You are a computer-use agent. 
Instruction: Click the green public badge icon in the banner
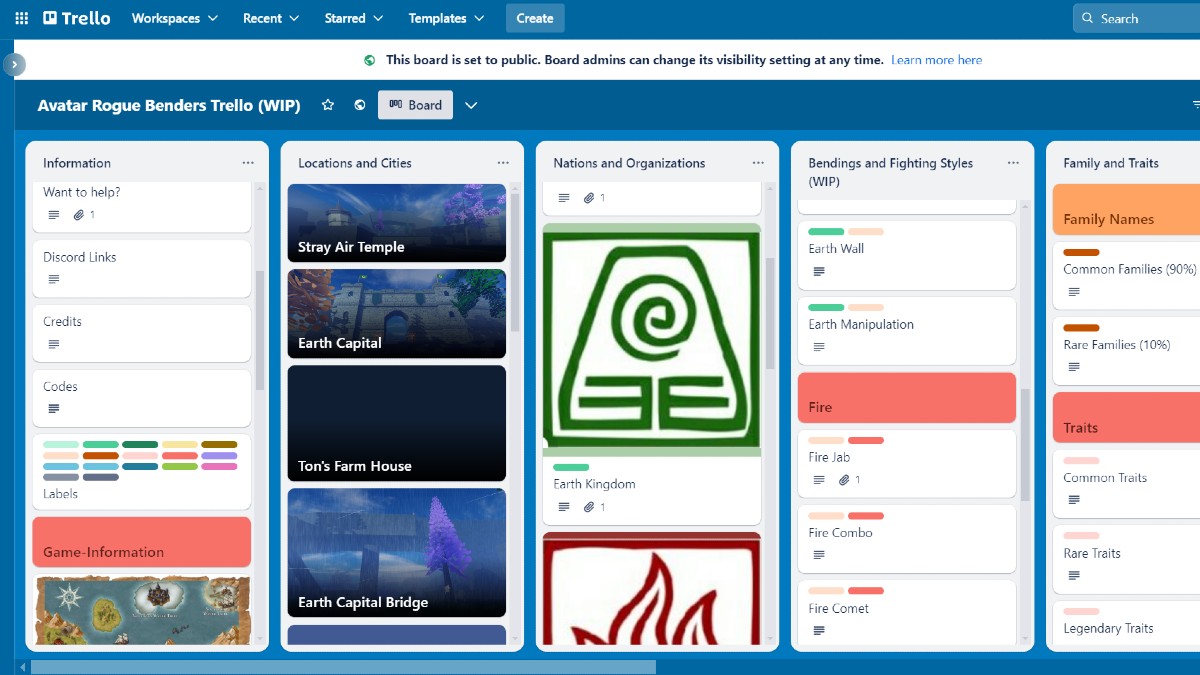click(x=370, y=60)
